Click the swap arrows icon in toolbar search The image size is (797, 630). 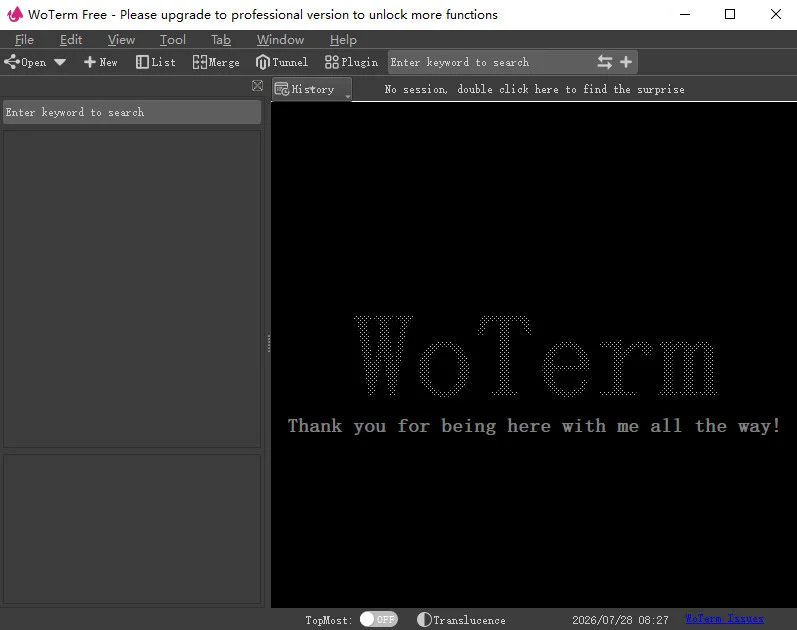coord(604,62)
